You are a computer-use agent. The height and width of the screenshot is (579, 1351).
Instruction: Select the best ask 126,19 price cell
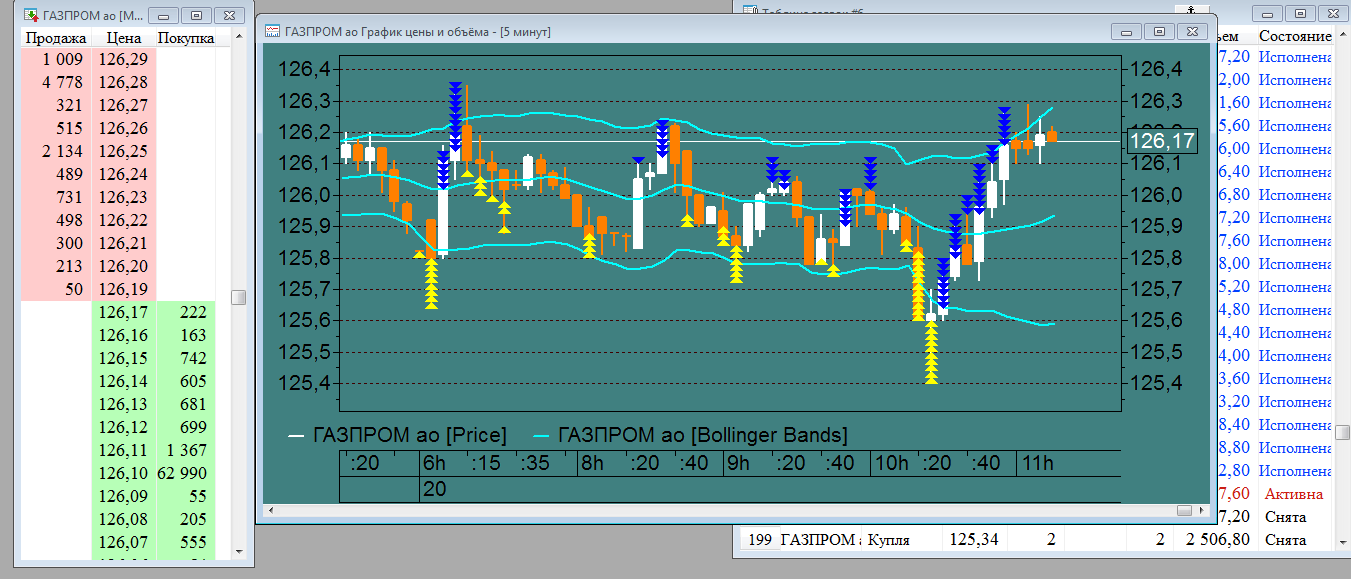pos(124,290)
